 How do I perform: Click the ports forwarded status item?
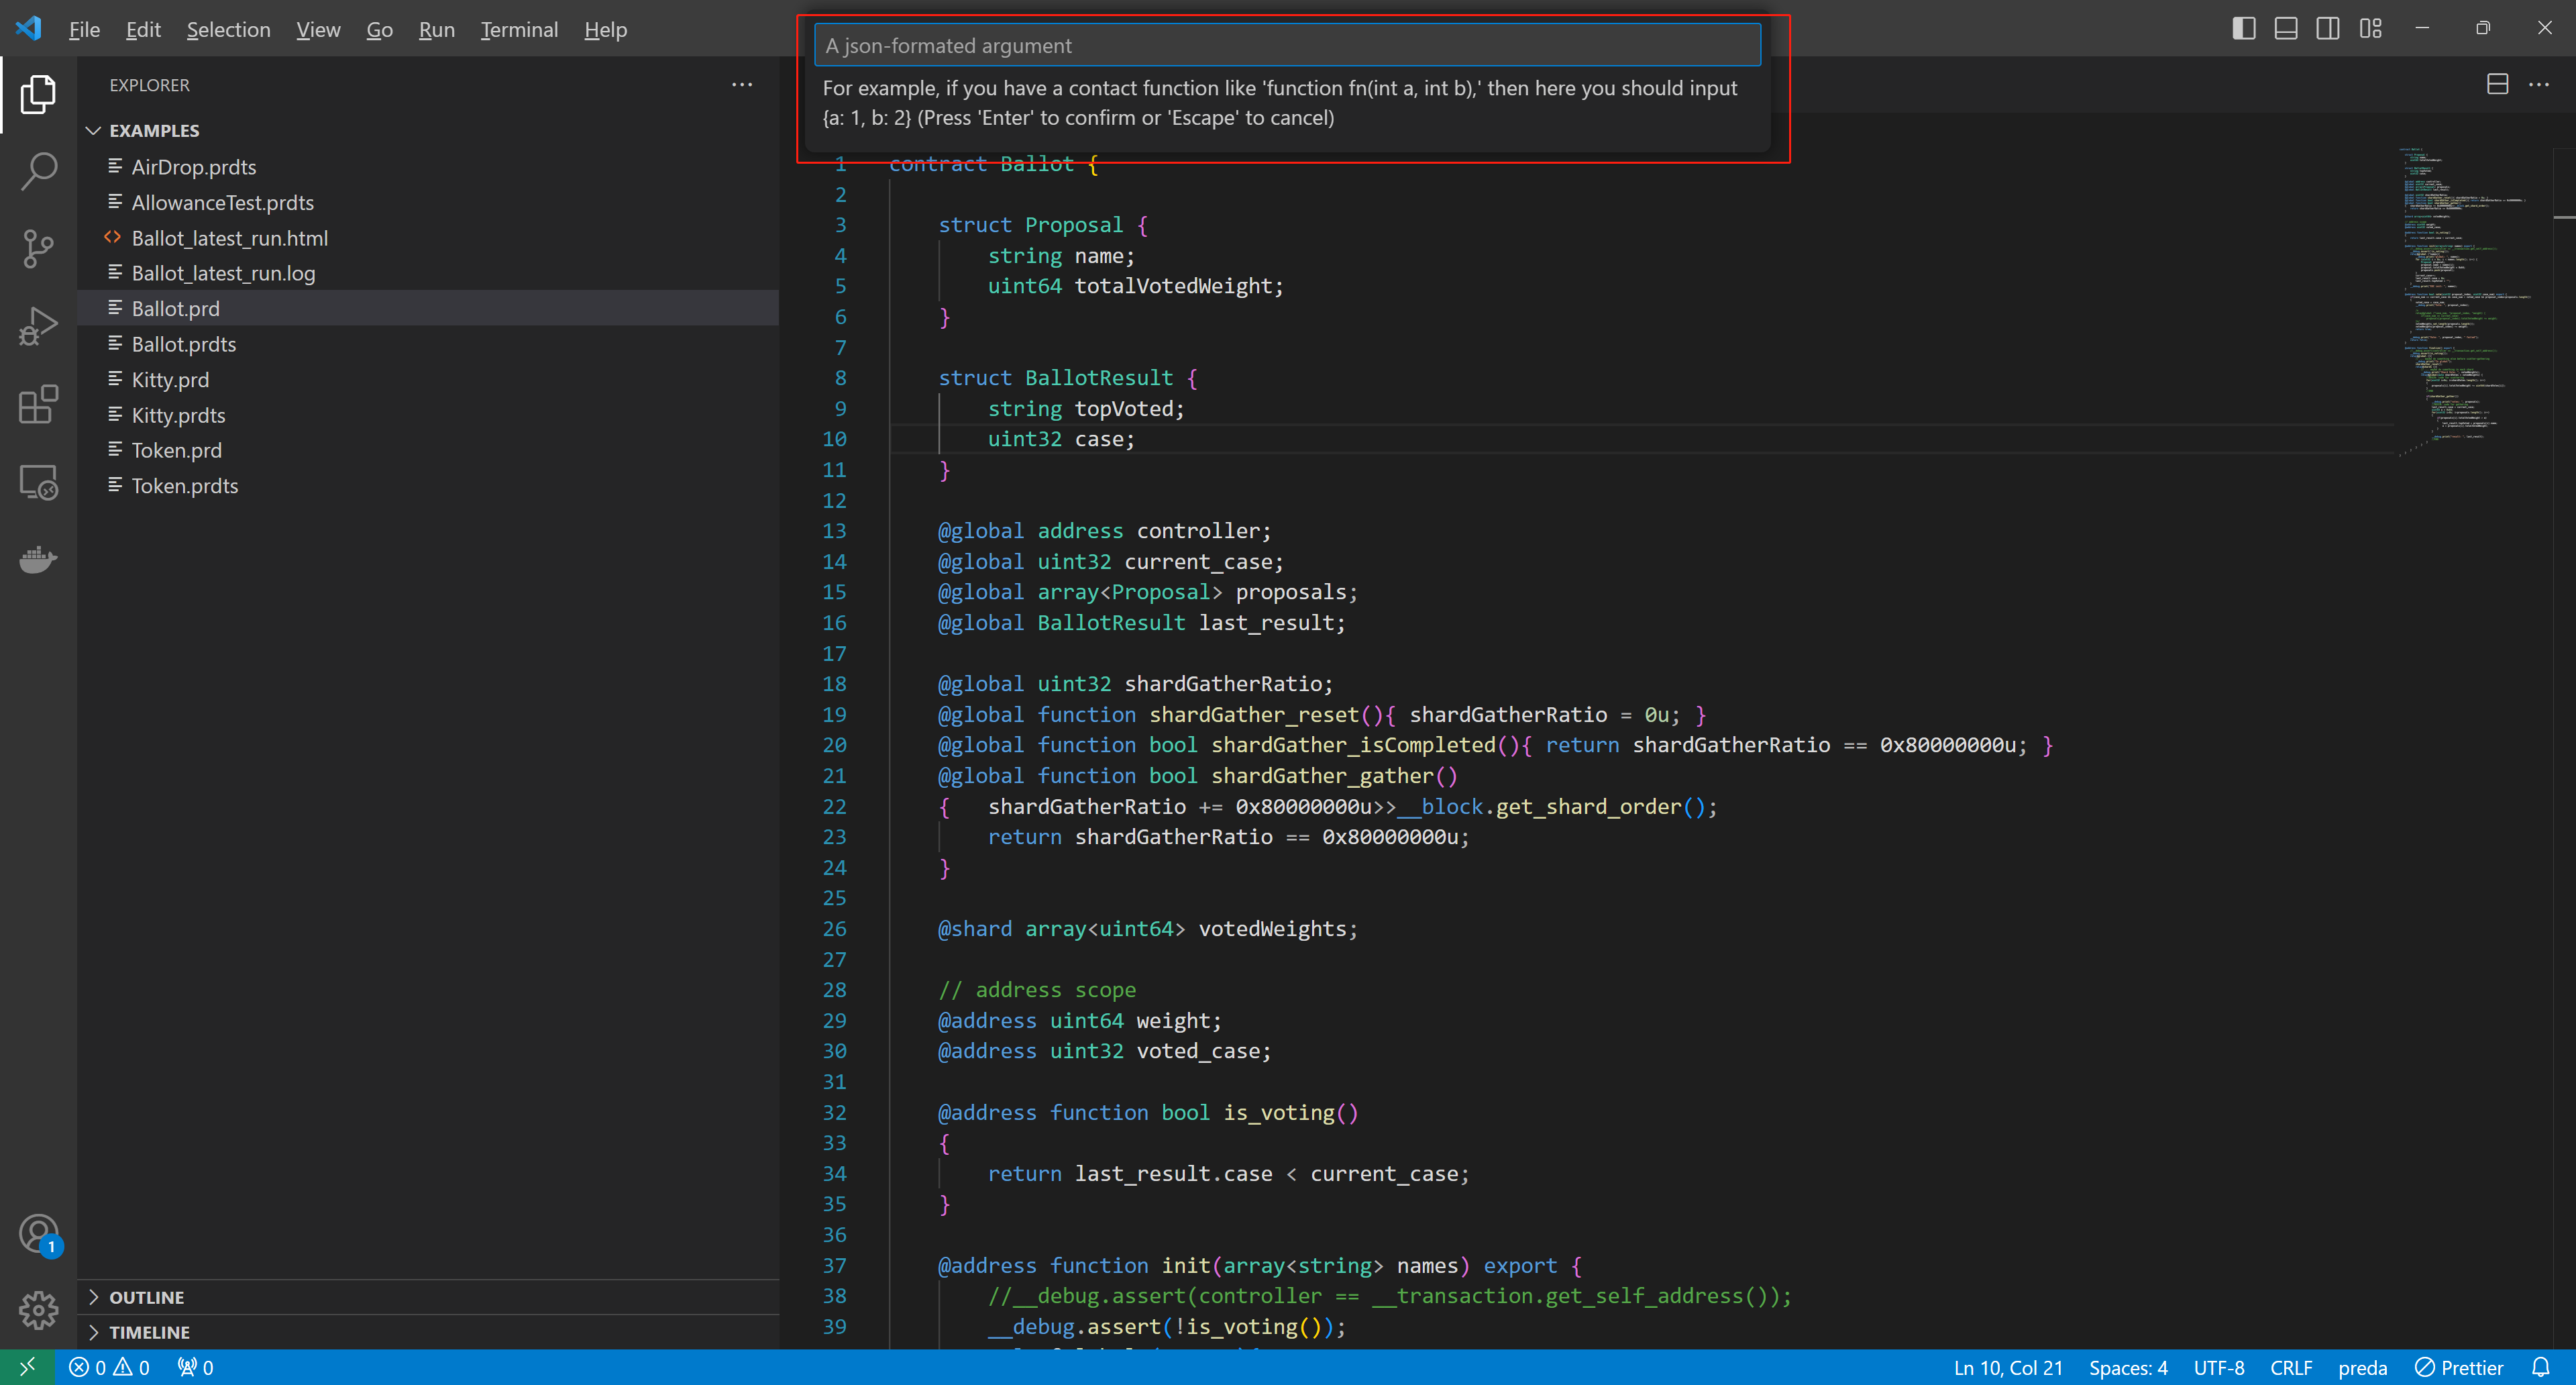196,1367
